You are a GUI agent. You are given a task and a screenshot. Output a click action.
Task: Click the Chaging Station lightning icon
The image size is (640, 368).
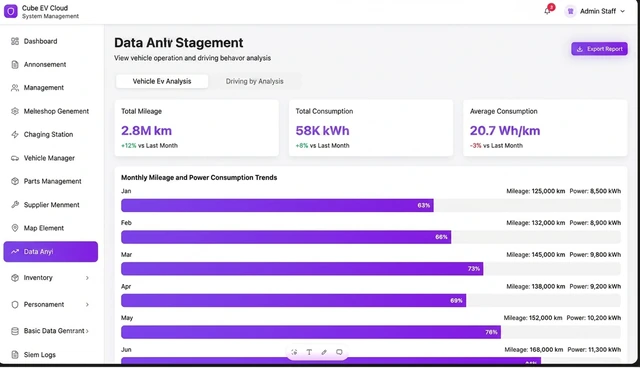pos(15,134)
